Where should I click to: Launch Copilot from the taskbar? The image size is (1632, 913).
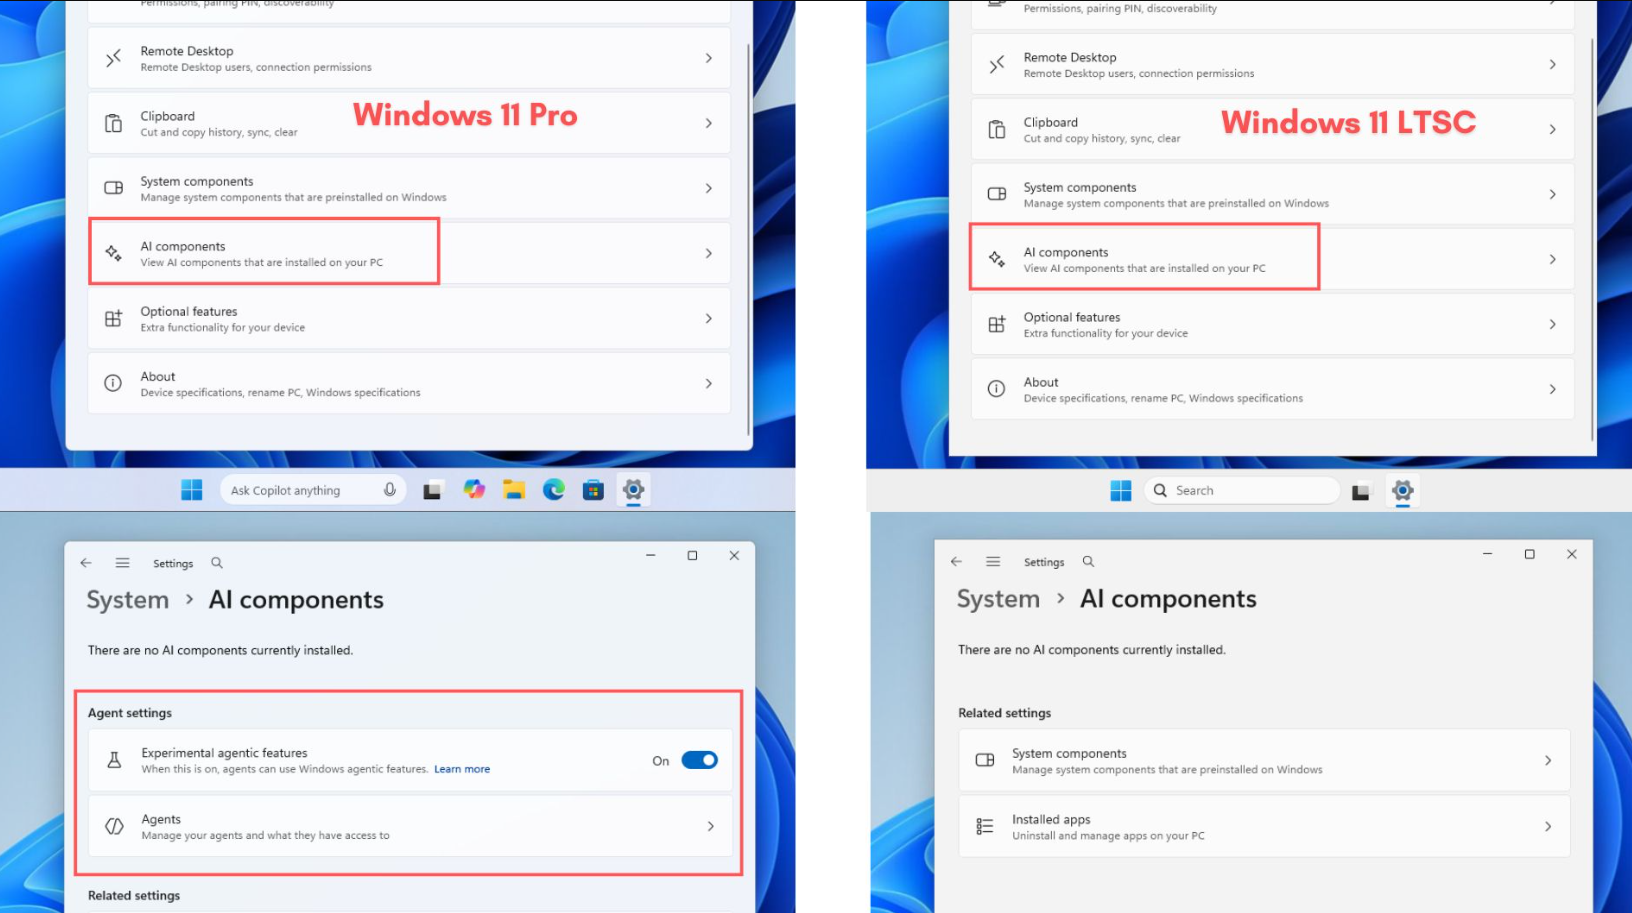[x=474, y=490]
